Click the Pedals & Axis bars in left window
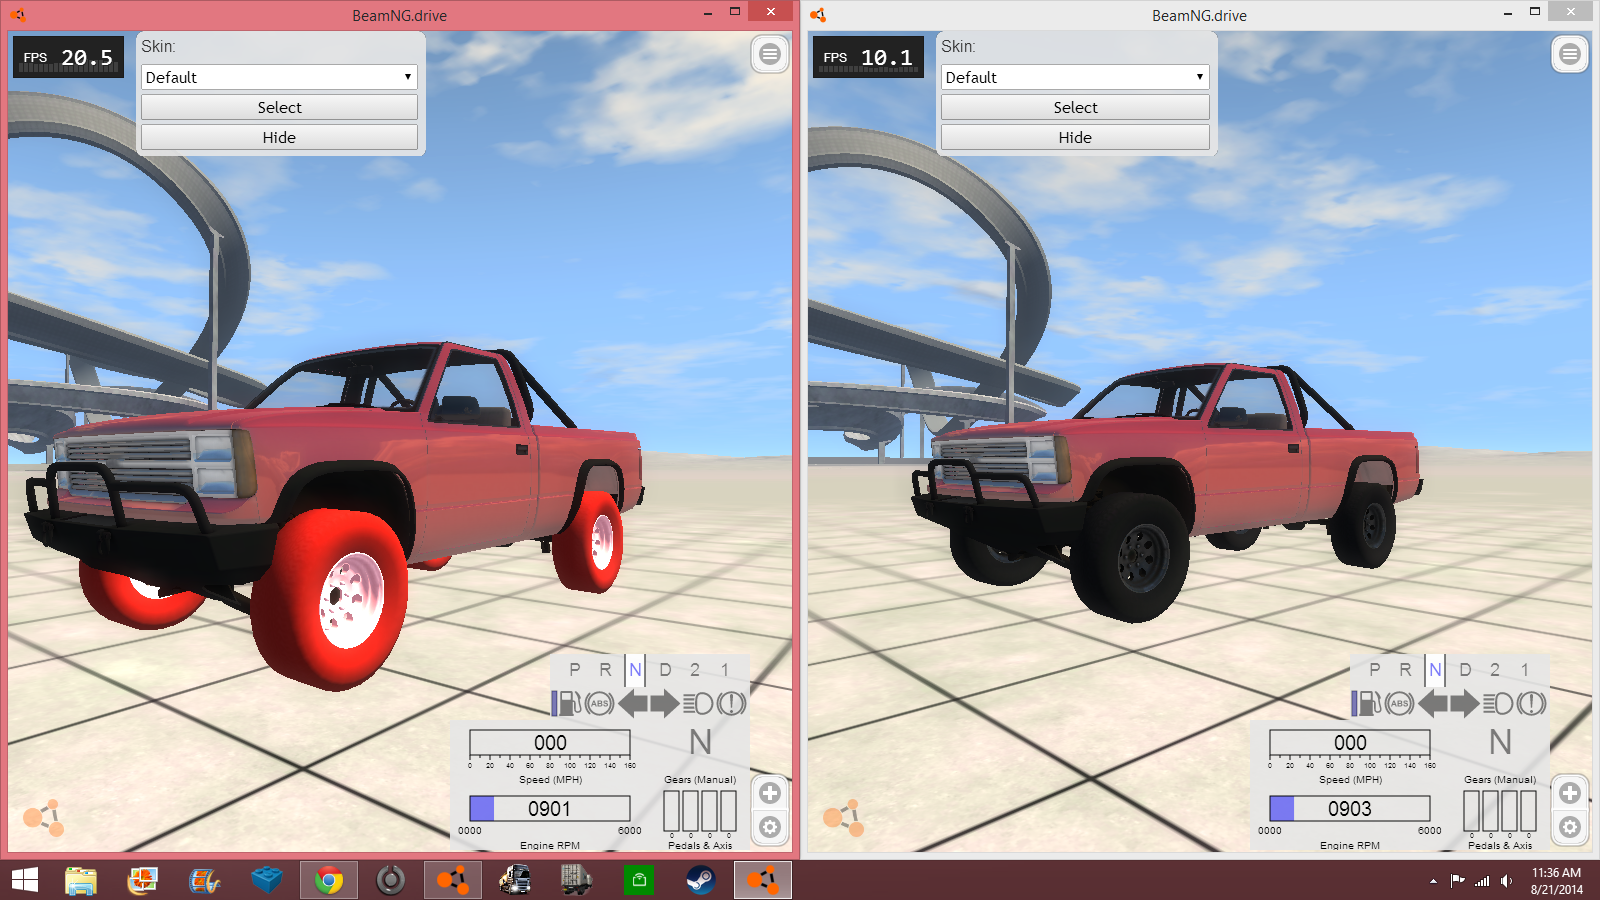The height and width of the screenshot is (900, 1600). click(x=700, y=811)
